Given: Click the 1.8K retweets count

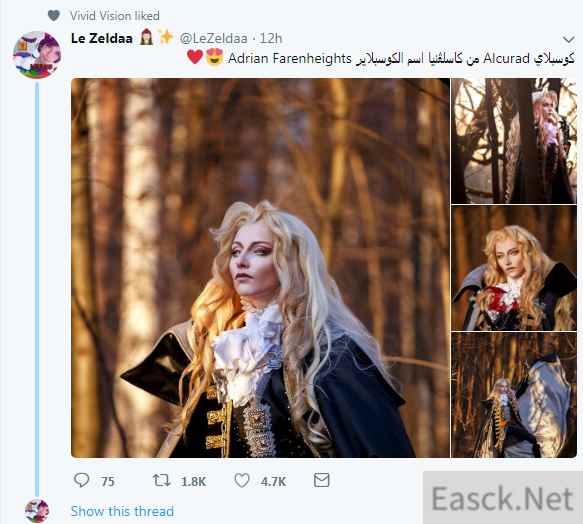Looking at the screenshot, I should click(x=193, y=482).
